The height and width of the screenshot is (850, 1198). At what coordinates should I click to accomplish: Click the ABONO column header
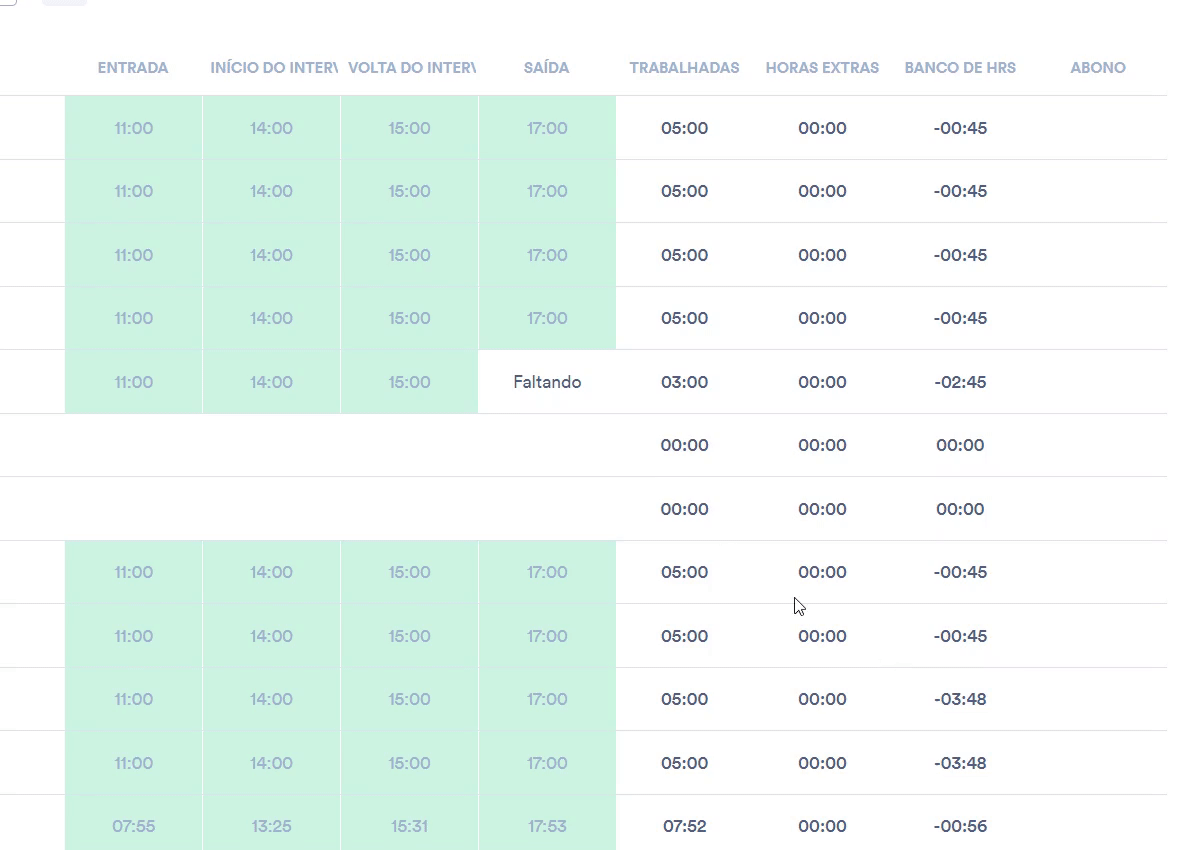pos(1097,68)
